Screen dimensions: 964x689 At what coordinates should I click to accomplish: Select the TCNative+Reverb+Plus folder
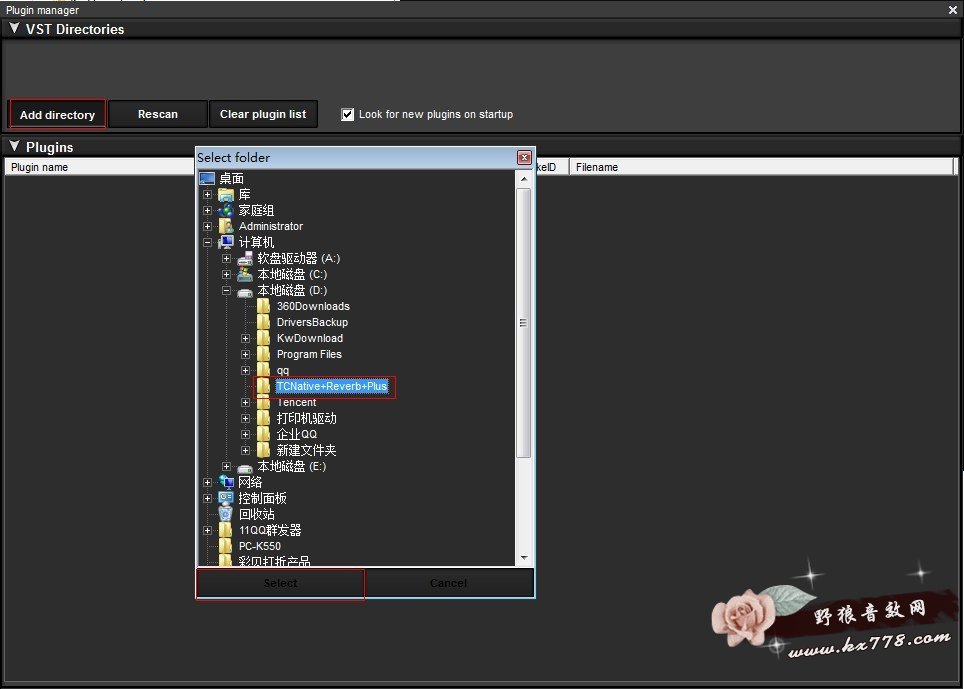click(332, 386)
